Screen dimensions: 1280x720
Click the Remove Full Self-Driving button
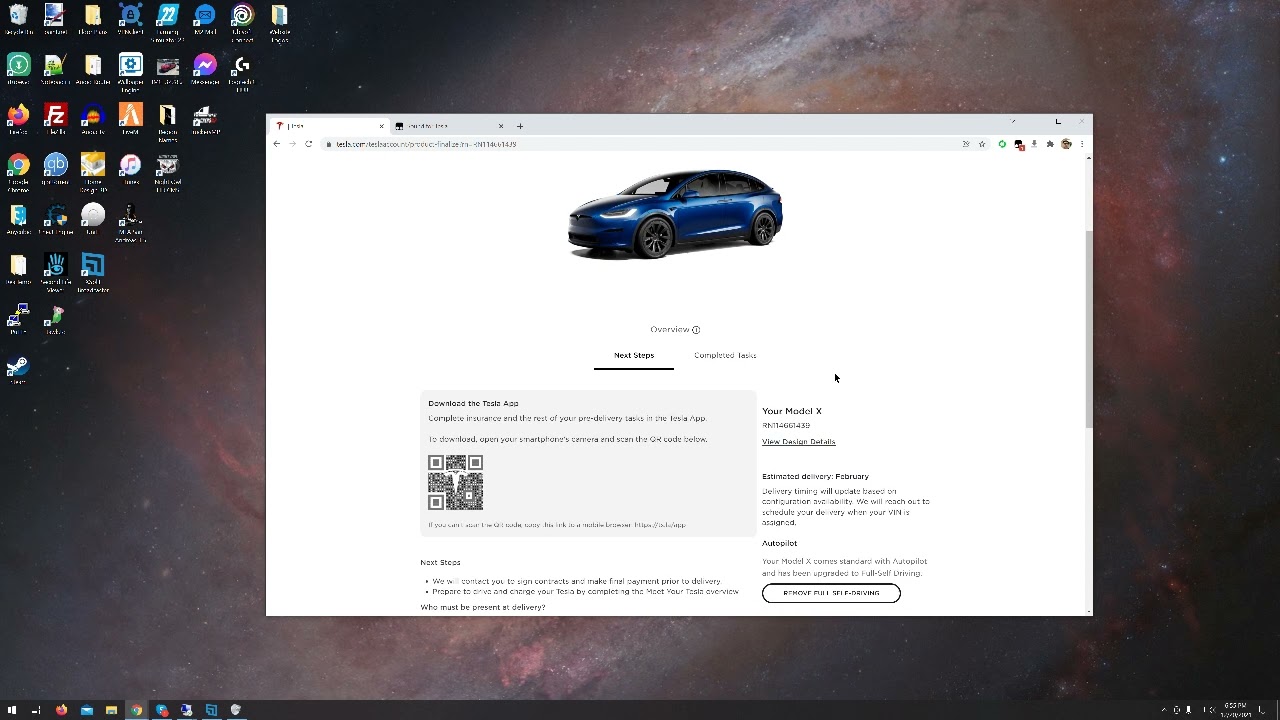pos(831,593)
